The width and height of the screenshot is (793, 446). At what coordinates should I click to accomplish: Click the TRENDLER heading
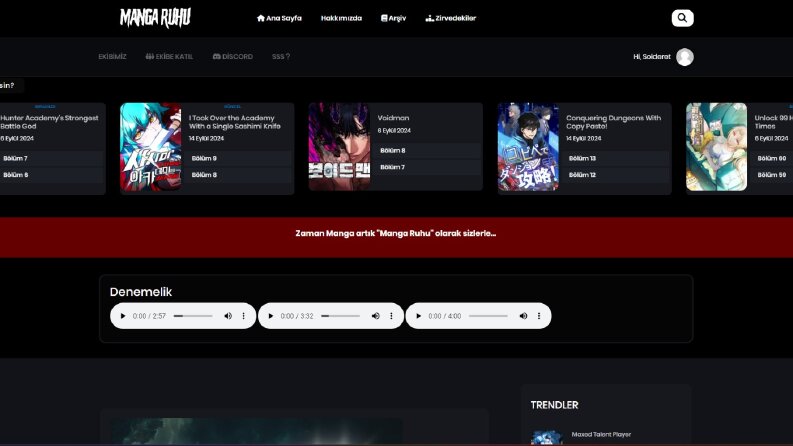554,405
